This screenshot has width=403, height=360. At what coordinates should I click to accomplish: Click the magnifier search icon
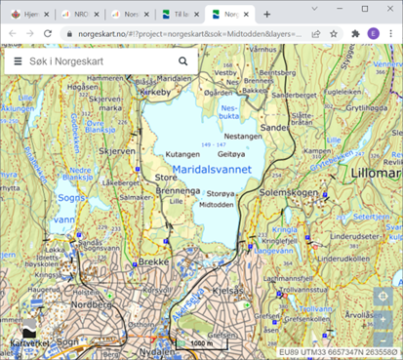pyautogui.click(x=183, y=61)
